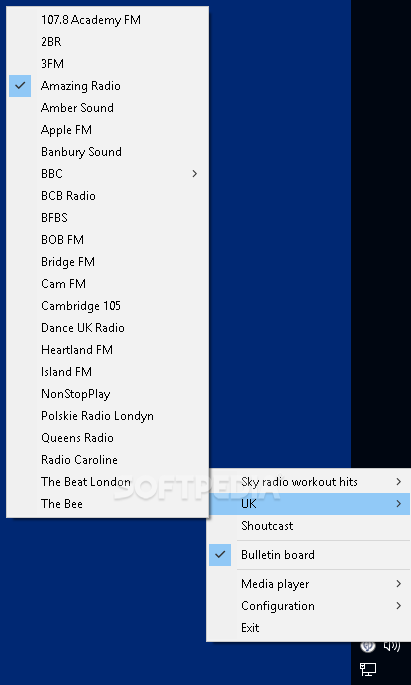Play NonStopPlay station
The image size is (411, 685).
tap(107, 394)
